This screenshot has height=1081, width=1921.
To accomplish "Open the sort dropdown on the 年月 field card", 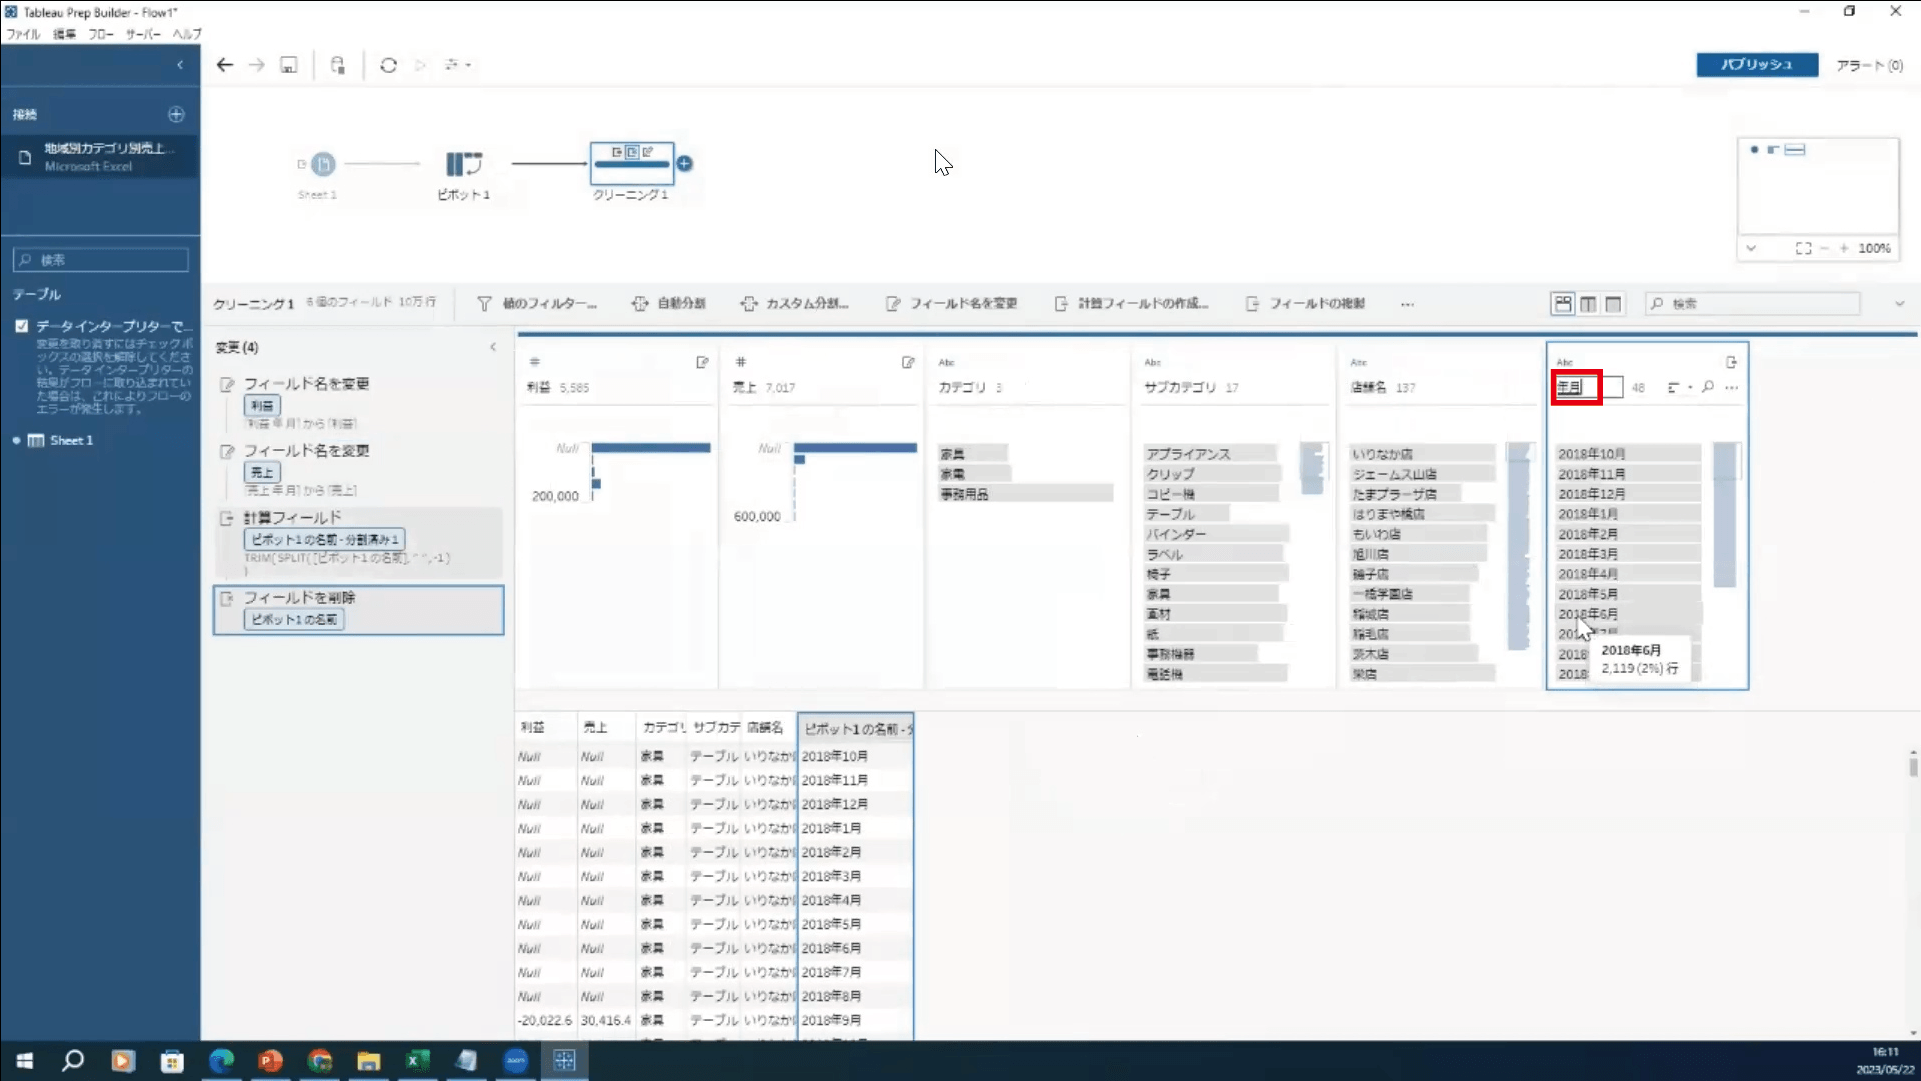I will (1679, 387).
